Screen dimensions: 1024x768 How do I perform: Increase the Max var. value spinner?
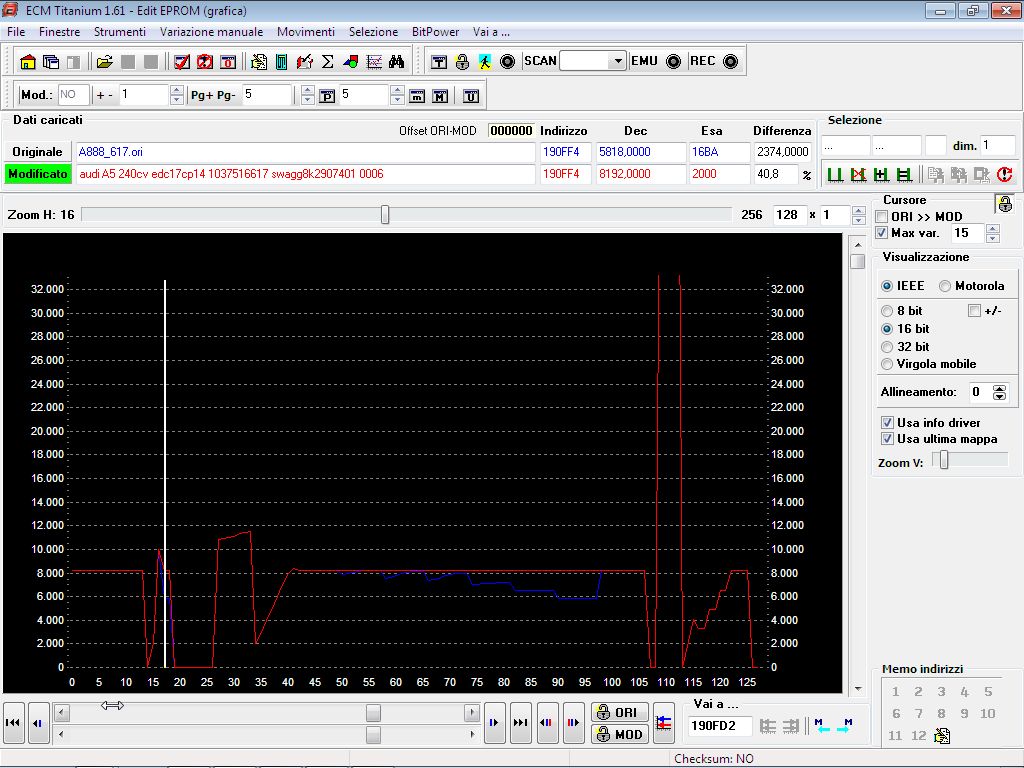tap(993, 229)
